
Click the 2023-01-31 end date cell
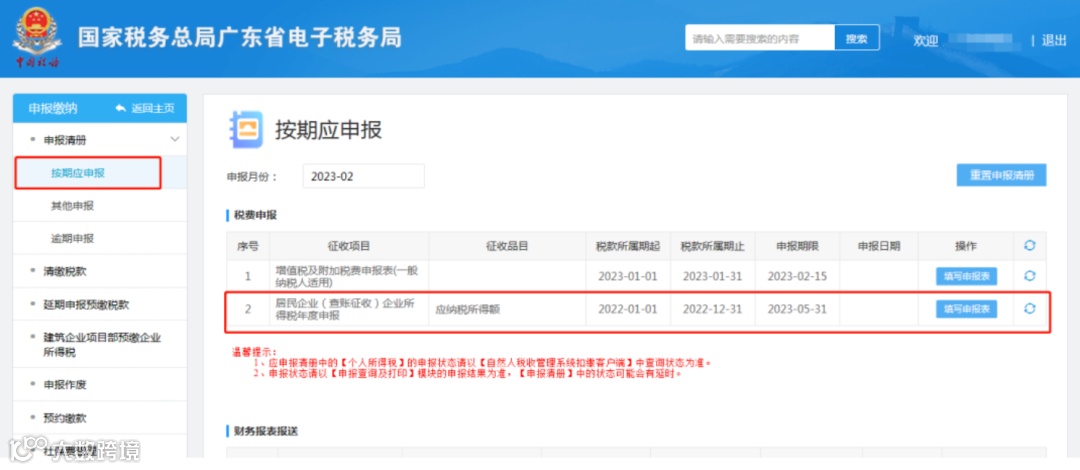coord(712,276)
